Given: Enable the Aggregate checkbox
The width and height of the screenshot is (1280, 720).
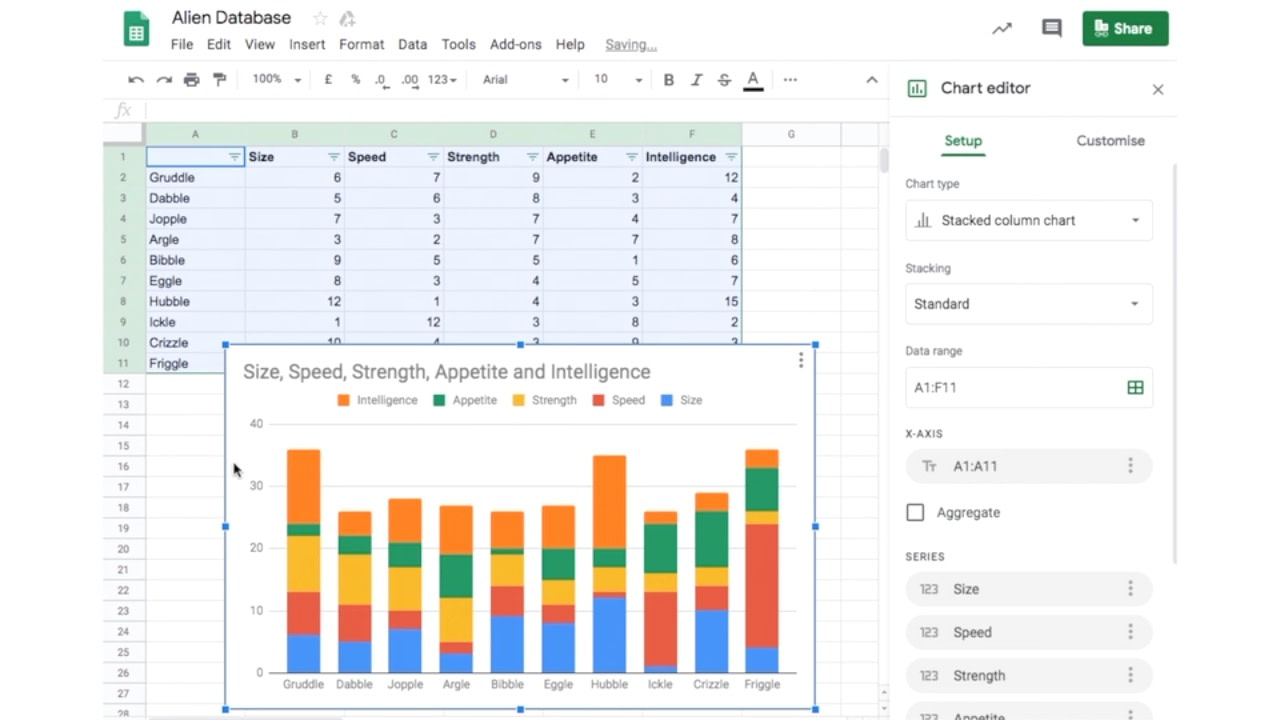Looking at the screenshot, I should click(x=915, y=512).
